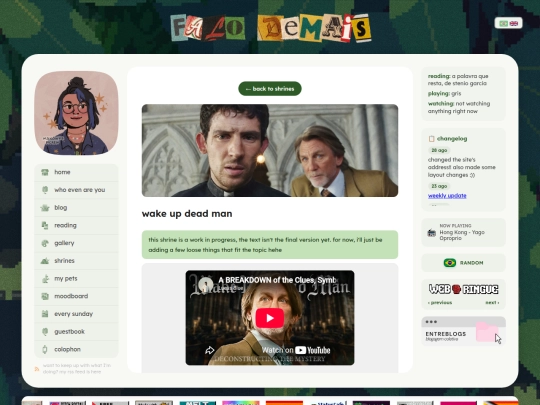
Task: Go to next webring site
Action: click(492, 303)
